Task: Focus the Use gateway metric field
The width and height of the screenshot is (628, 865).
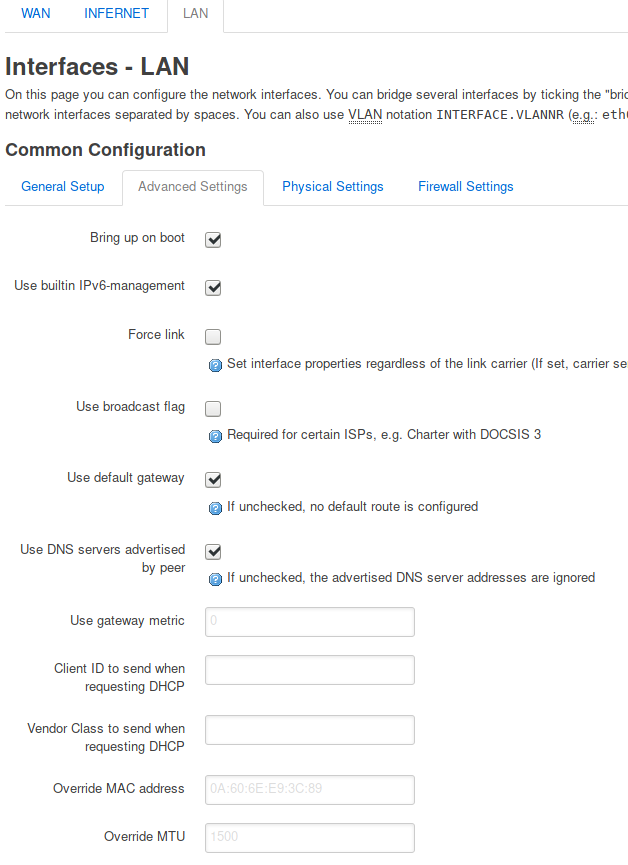Action: pyautogui.click(x=310, y=622)
